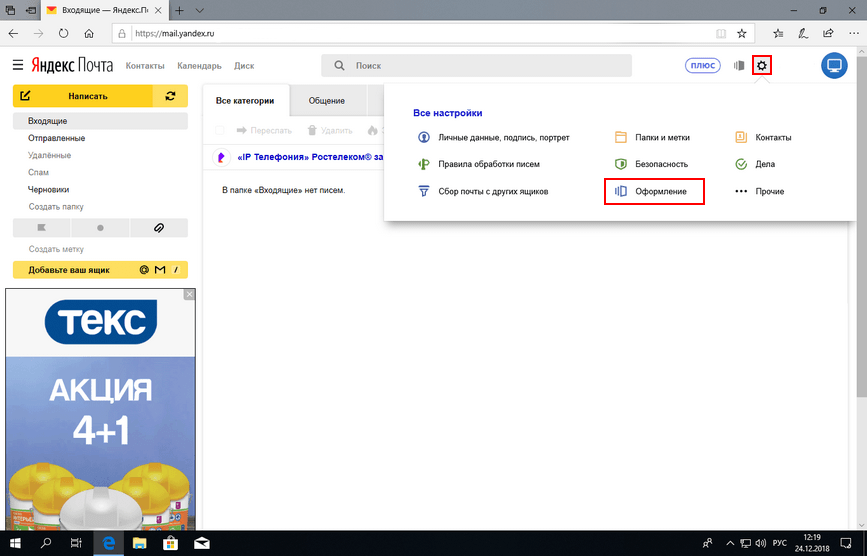The height and width of the screenshot is (556, 867).
Task: Click the Написать compose button
Action: (83, 96)
